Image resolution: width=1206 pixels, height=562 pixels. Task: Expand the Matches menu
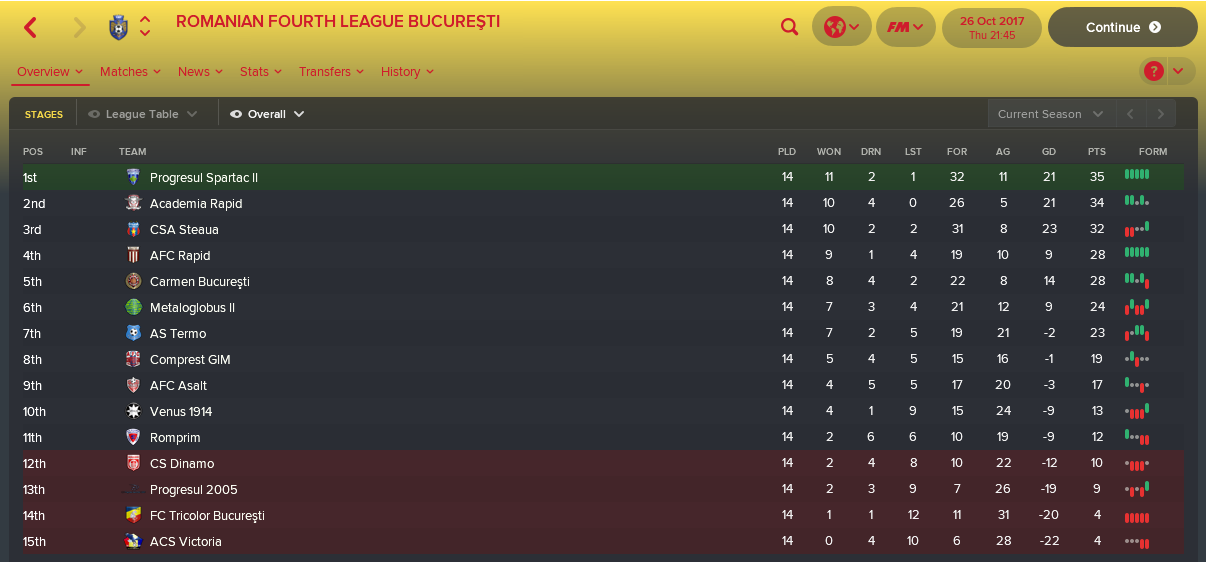[130, 72]
